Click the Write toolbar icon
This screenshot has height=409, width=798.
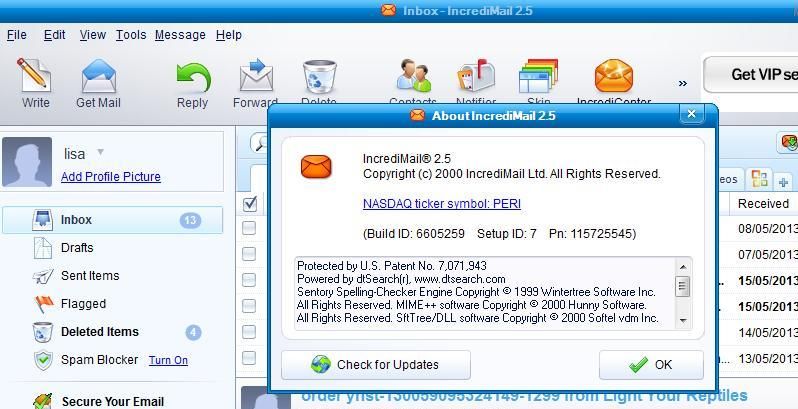pyautogui.click(x=34, y=75)
